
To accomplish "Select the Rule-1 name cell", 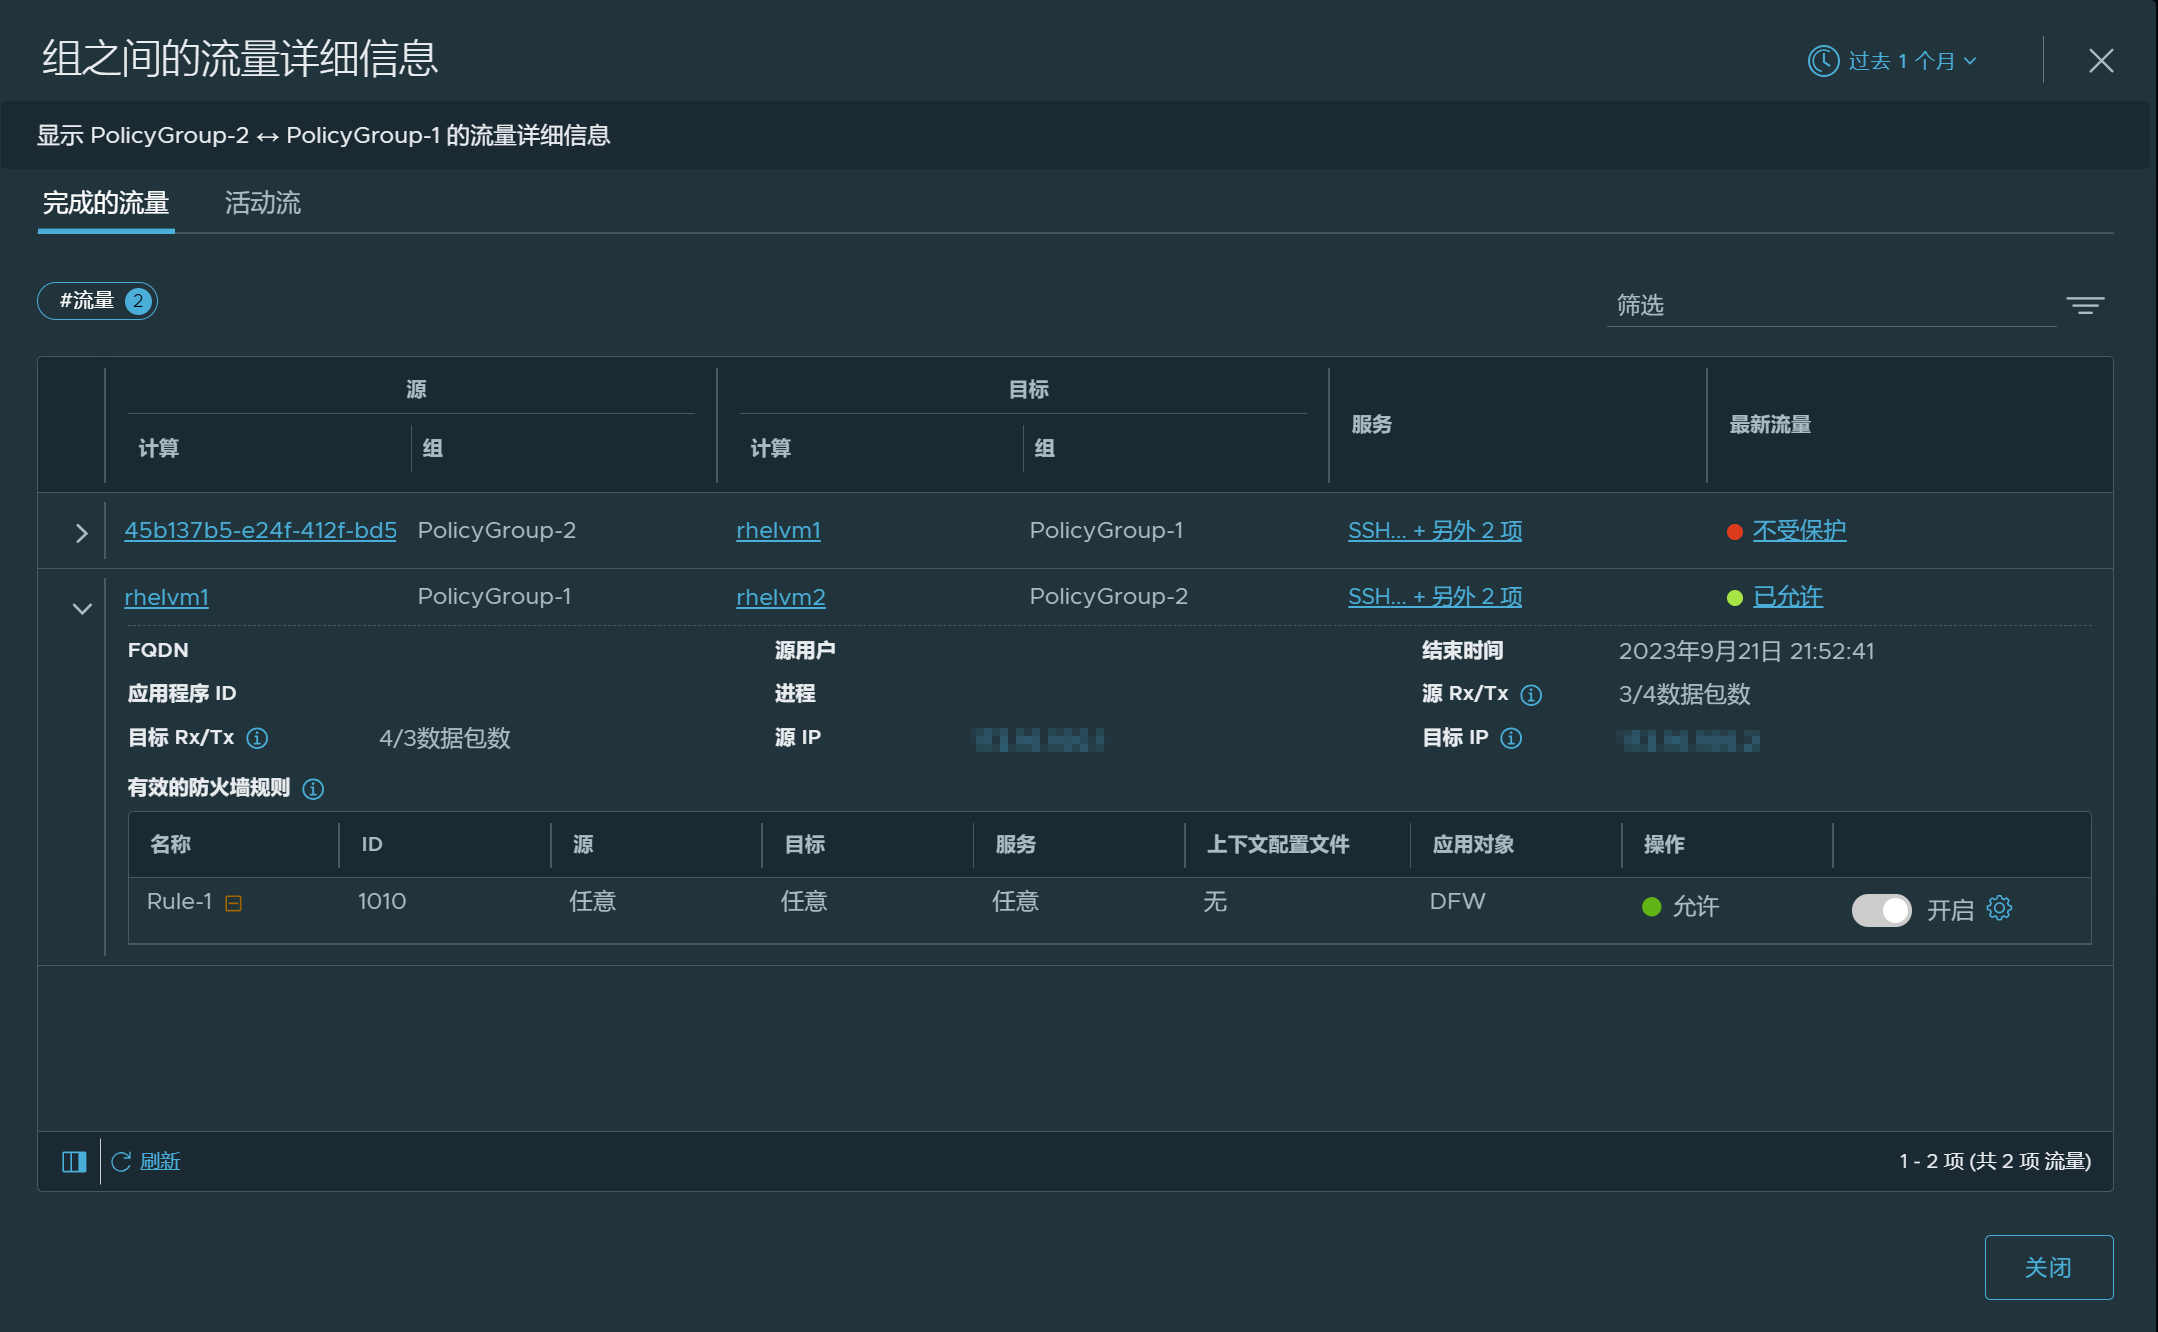I will [x=179, y=901].
